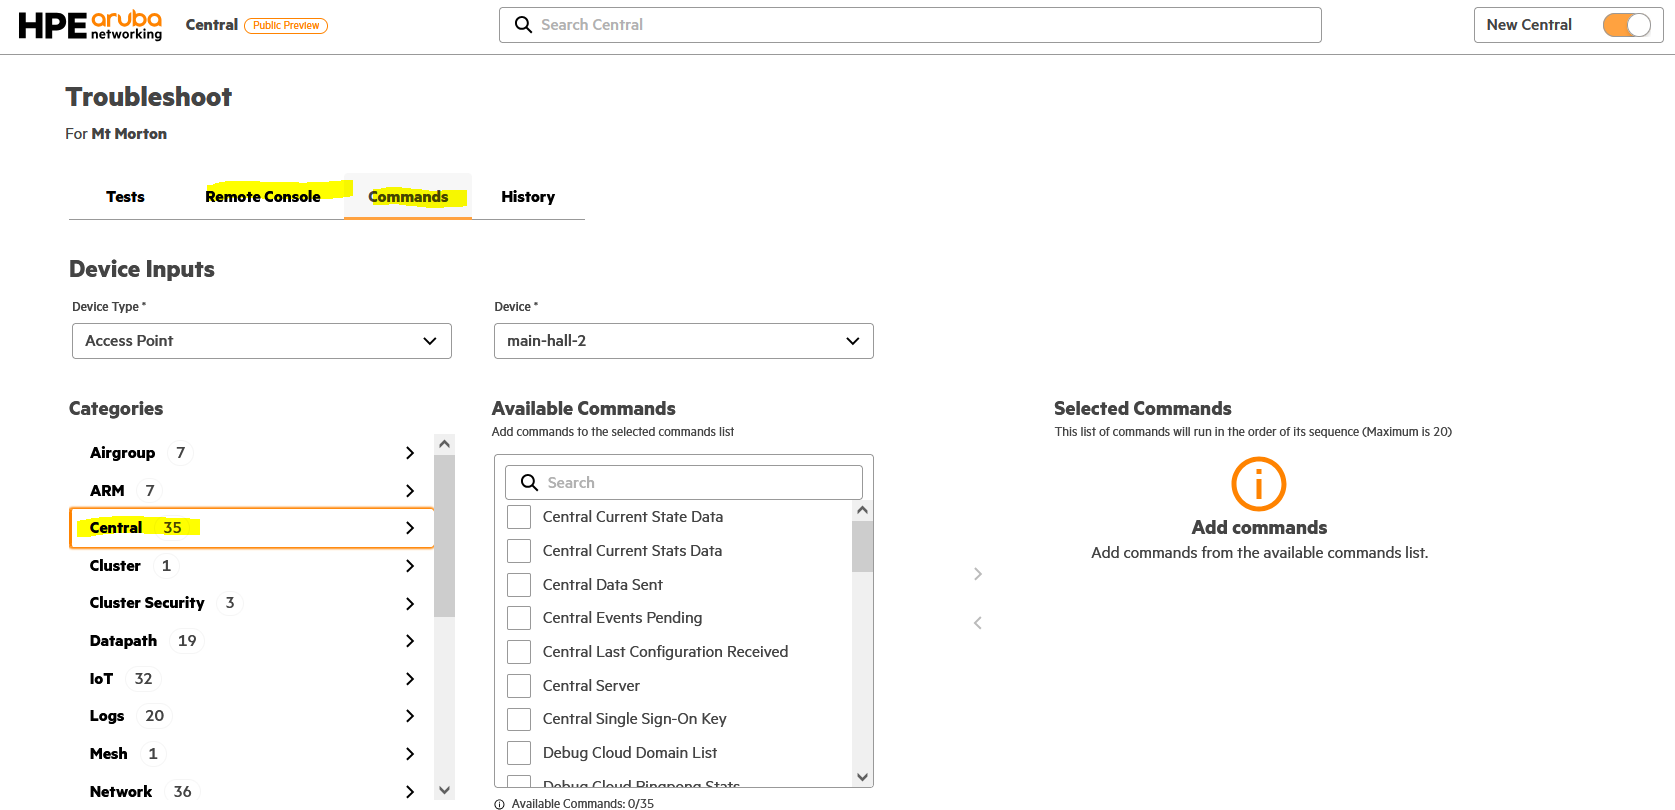Click the move-left arrow to remove commands

click(x=978, y=623)
